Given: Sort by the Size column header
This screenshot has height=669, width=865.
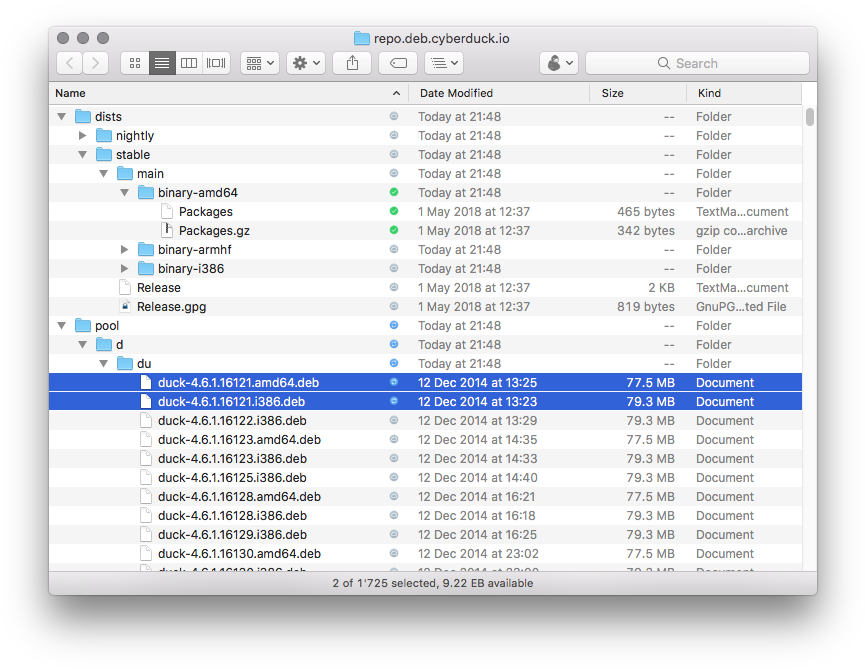Looking at the screenshot, I should (638, 93).
